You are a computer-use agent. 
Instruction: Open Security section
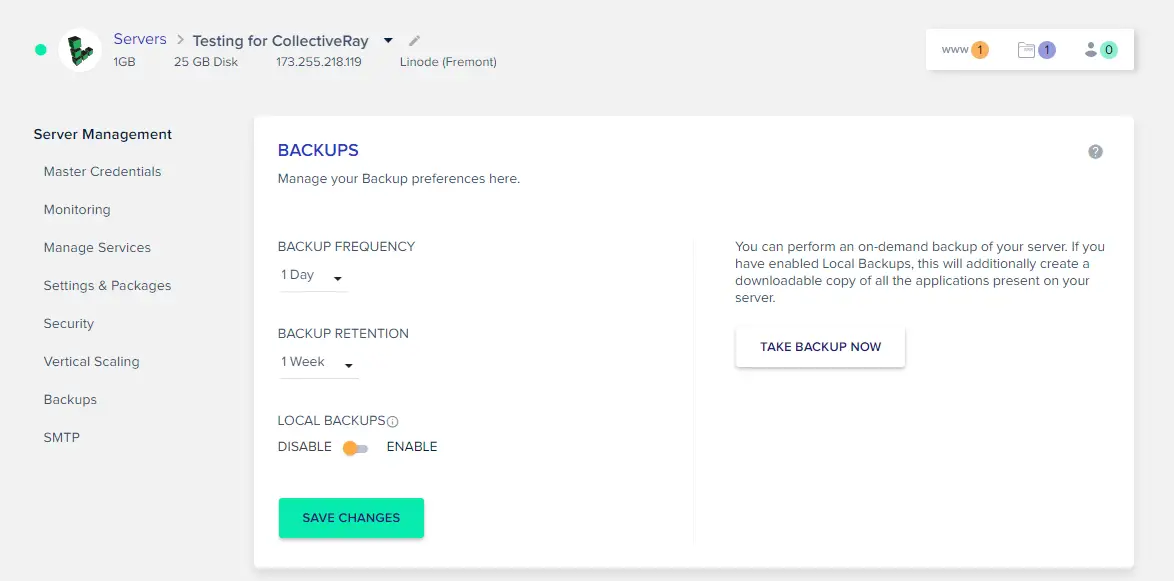point(69,323)
